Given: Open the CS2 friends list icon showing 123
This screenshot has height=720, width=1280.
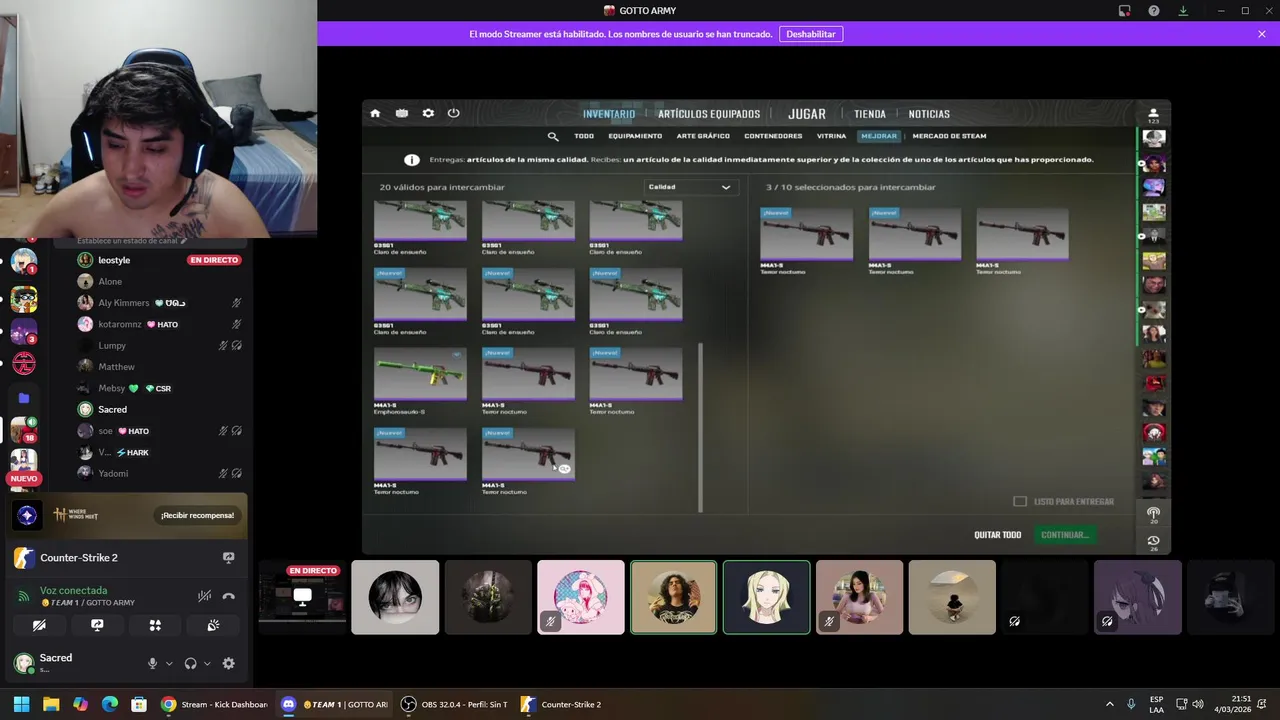Looking at the screenshot, I should click(1153, 115).
